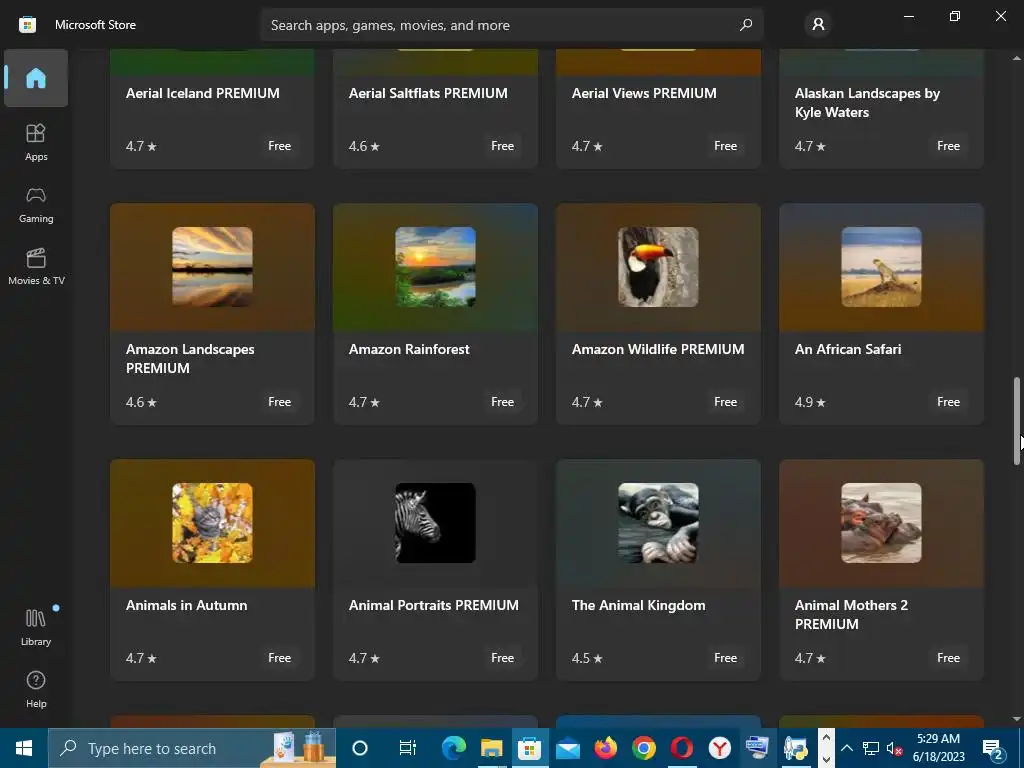Open Amazon Rainforest river thumbnail
Screen dimensions: 1024x768
tap(436, 267)
